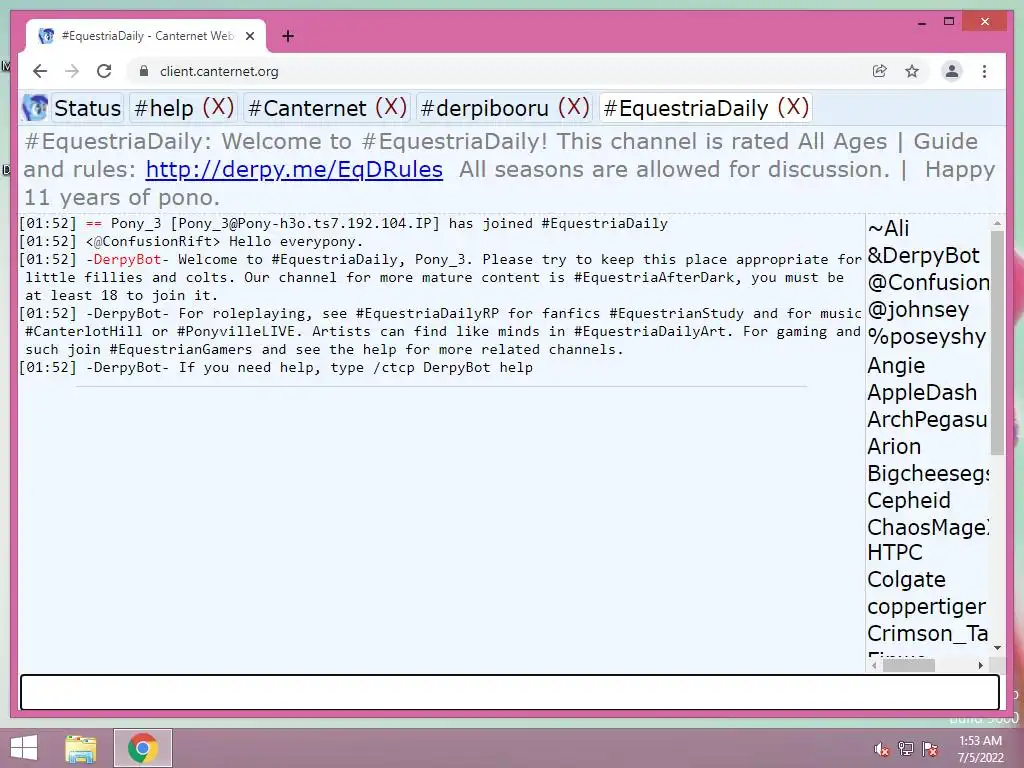Click the muted volume tray icon

(x=882, y=749)
